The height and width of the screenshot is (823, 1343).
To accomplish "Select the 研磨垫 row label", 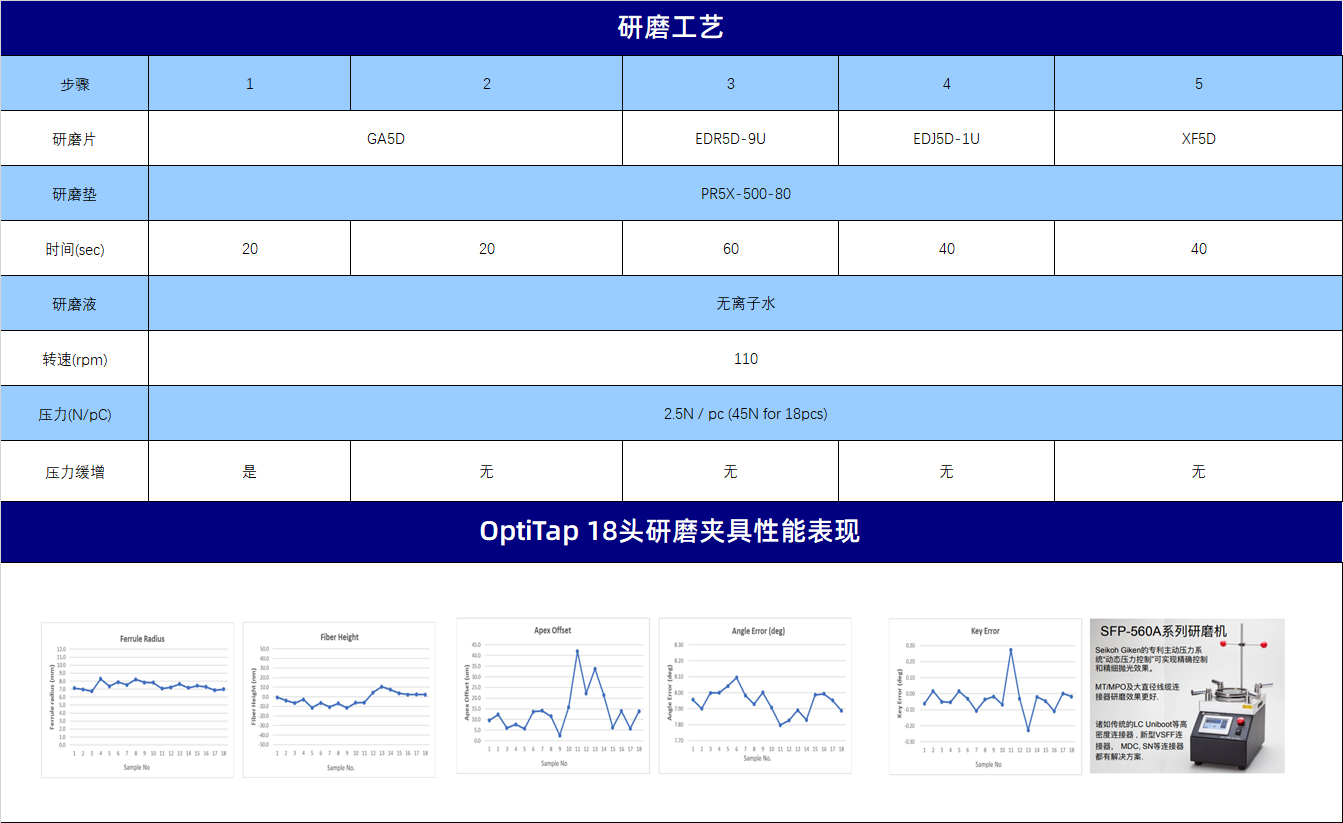I will click(75, 194).
